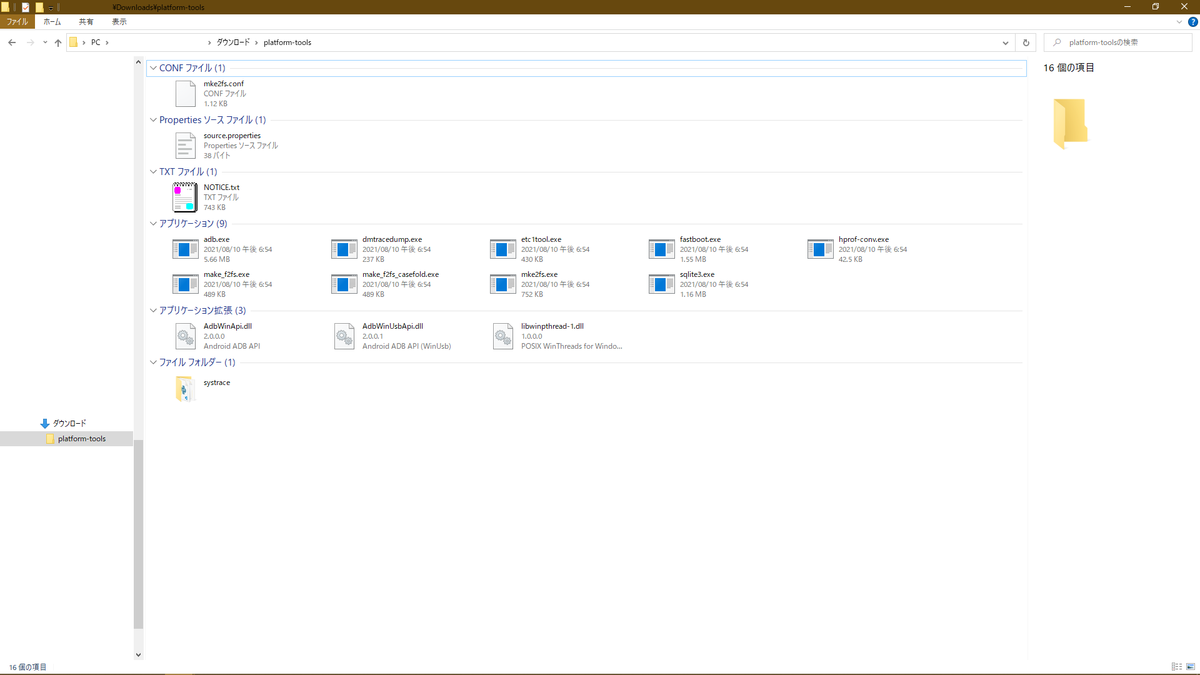The height and width of the screenshot is (675, 1200).
Task: Click the navigation pane scroll up arrow
Action: click(138, 62)
